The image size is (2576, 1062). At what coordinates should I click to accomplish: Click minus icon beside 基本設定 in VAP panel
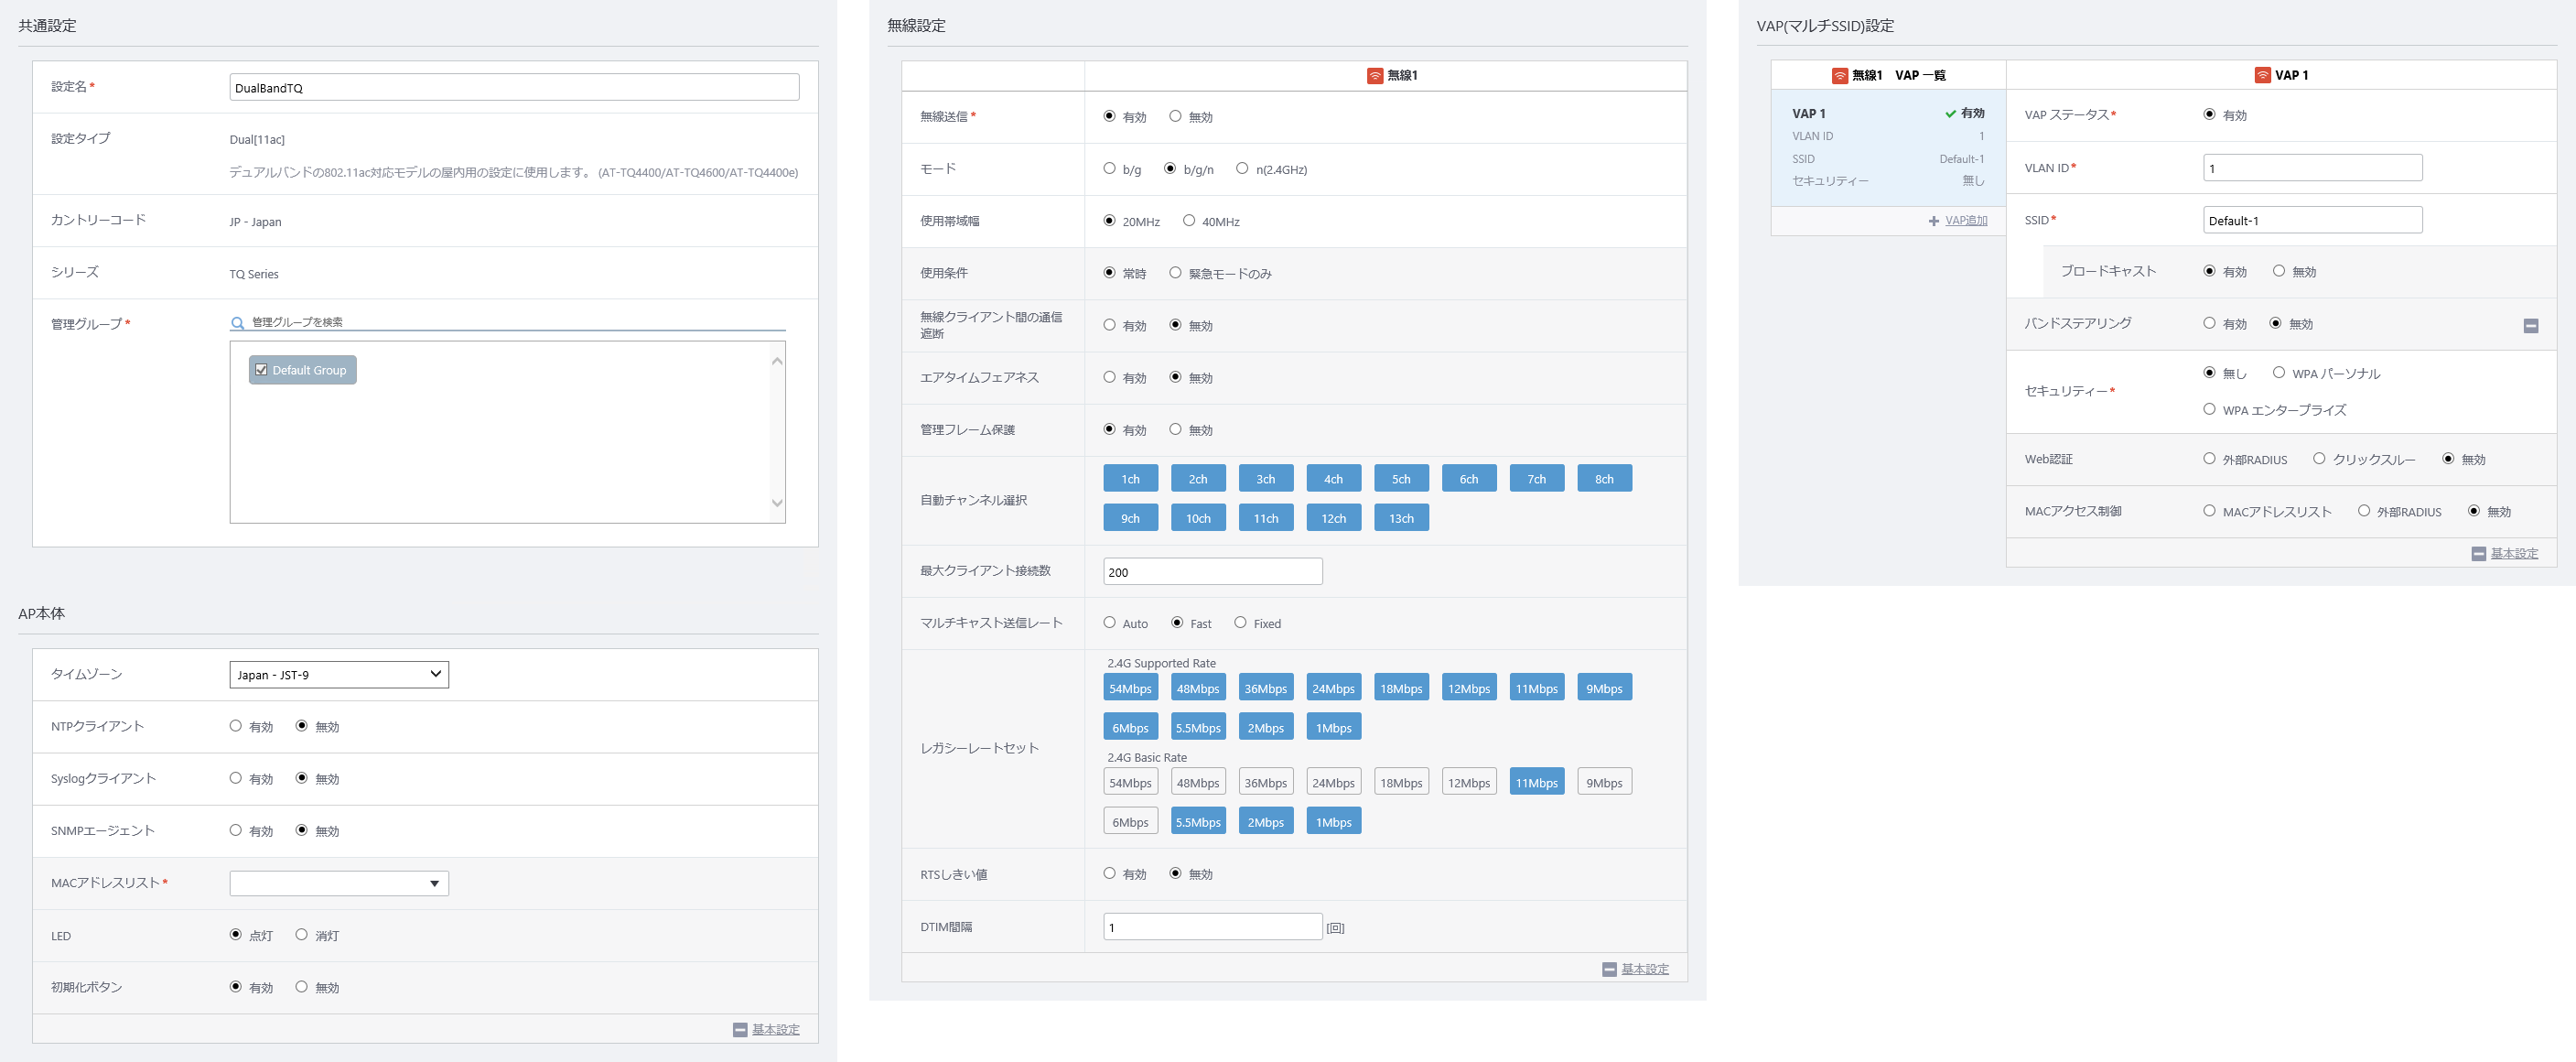(x=2478, y=554)
